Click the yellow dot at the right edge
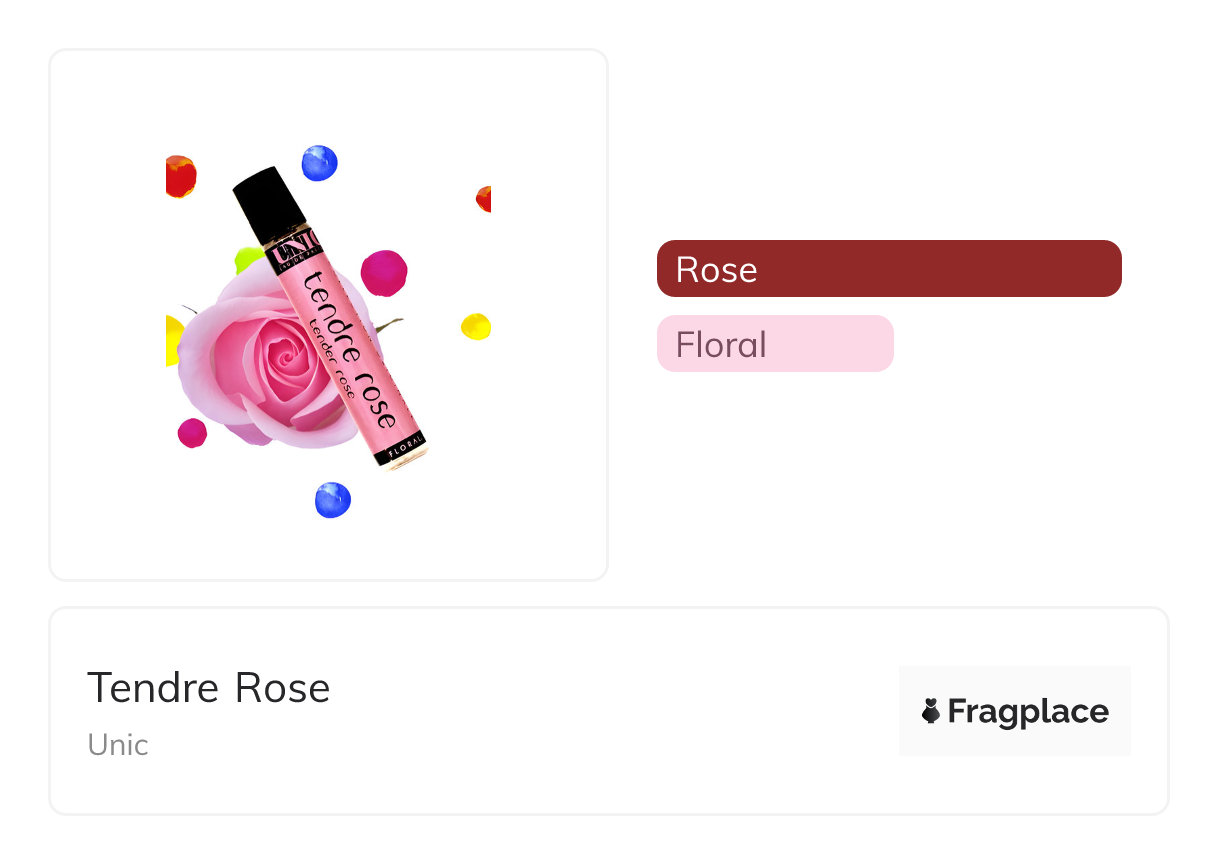 tap(476, 326)
